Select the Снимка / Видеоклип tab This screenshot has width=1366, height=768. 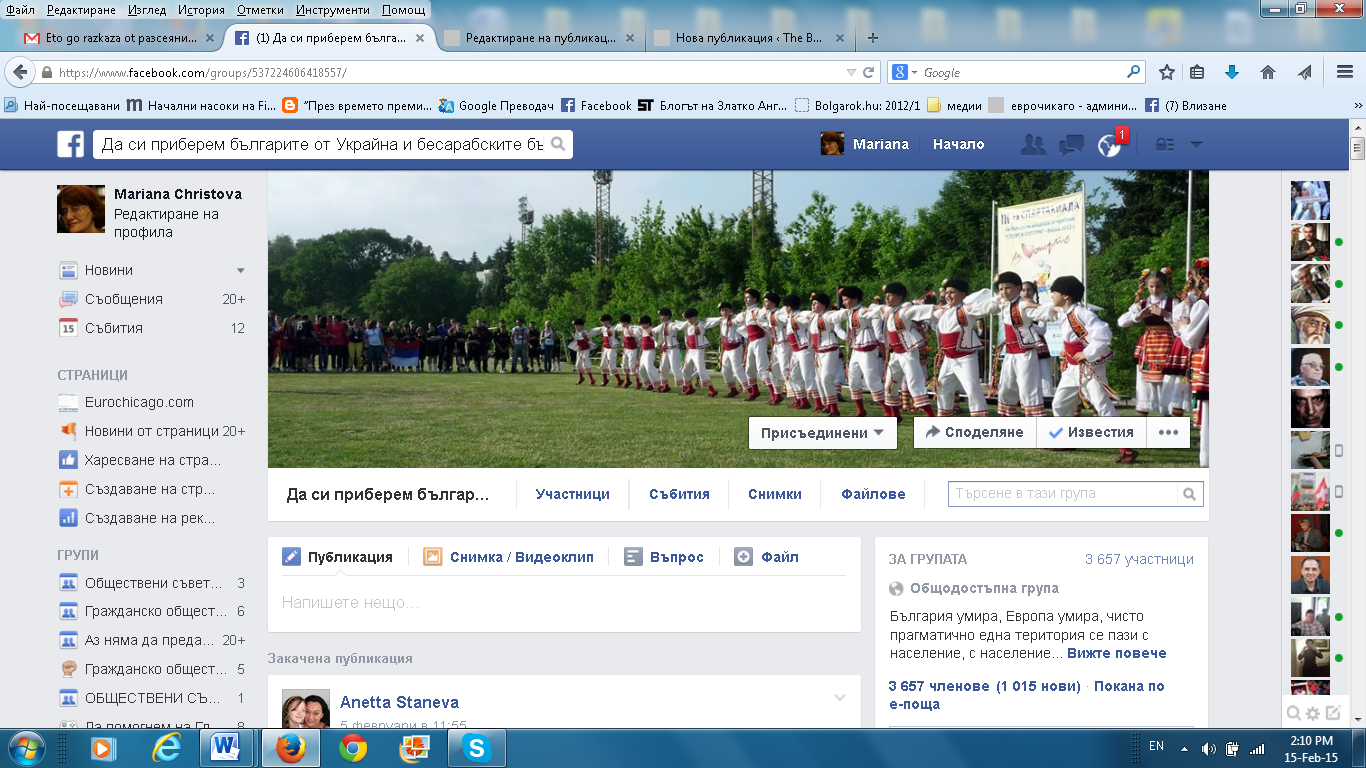pos(510,557)
